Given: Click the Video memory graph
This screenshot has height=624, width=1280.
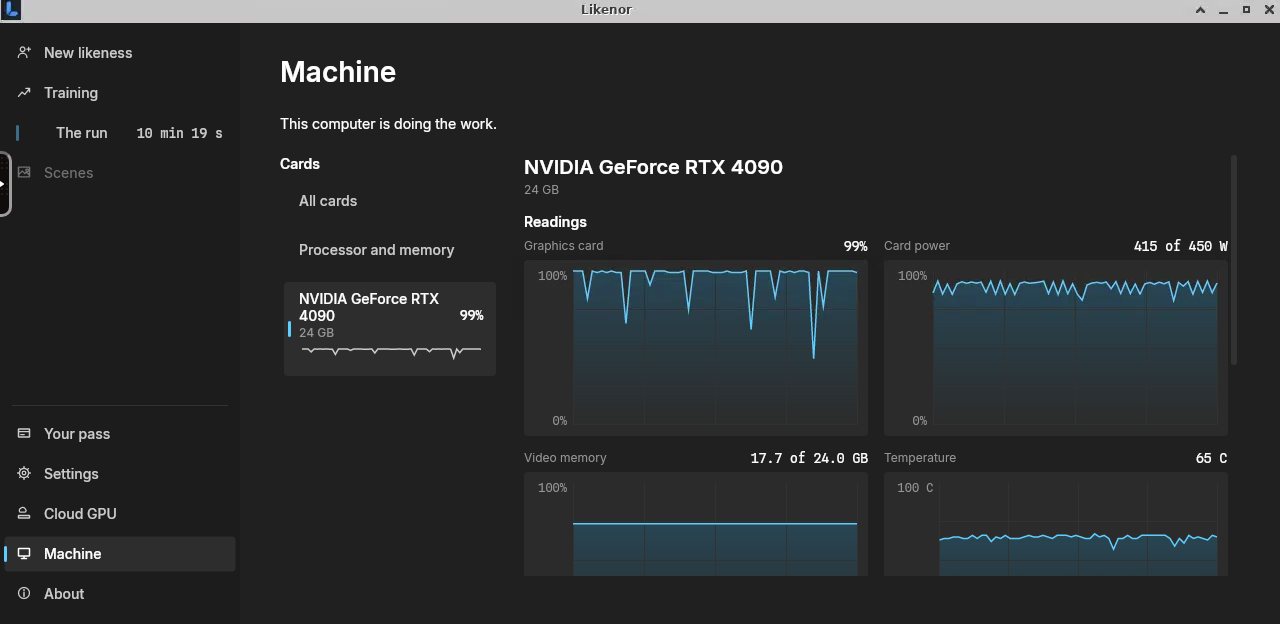Looking at the screenshot, I should [696, 524].
